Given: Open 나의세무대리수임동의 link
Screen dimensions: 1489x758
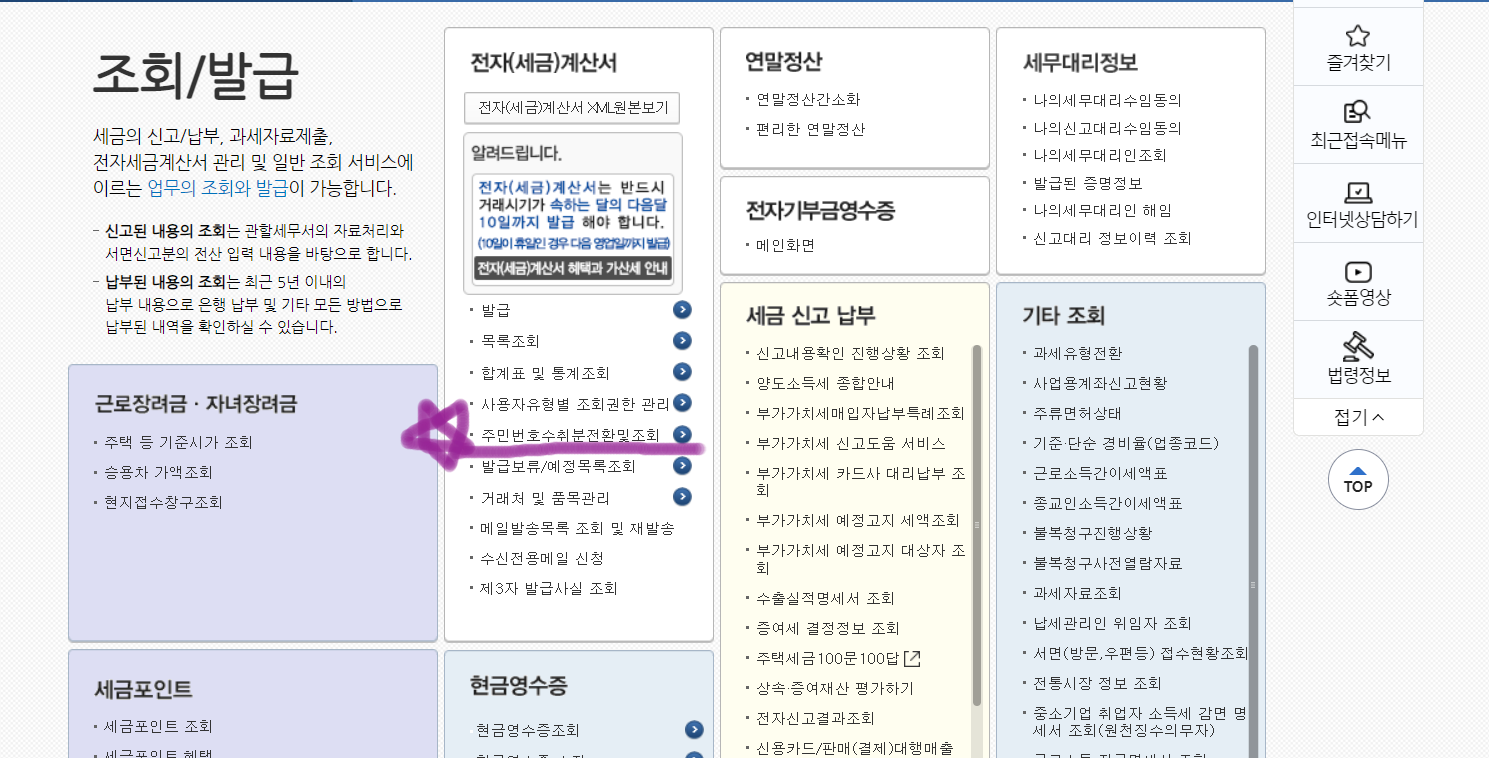Looking at the screenshot, I should click(x=1108, y=100).
